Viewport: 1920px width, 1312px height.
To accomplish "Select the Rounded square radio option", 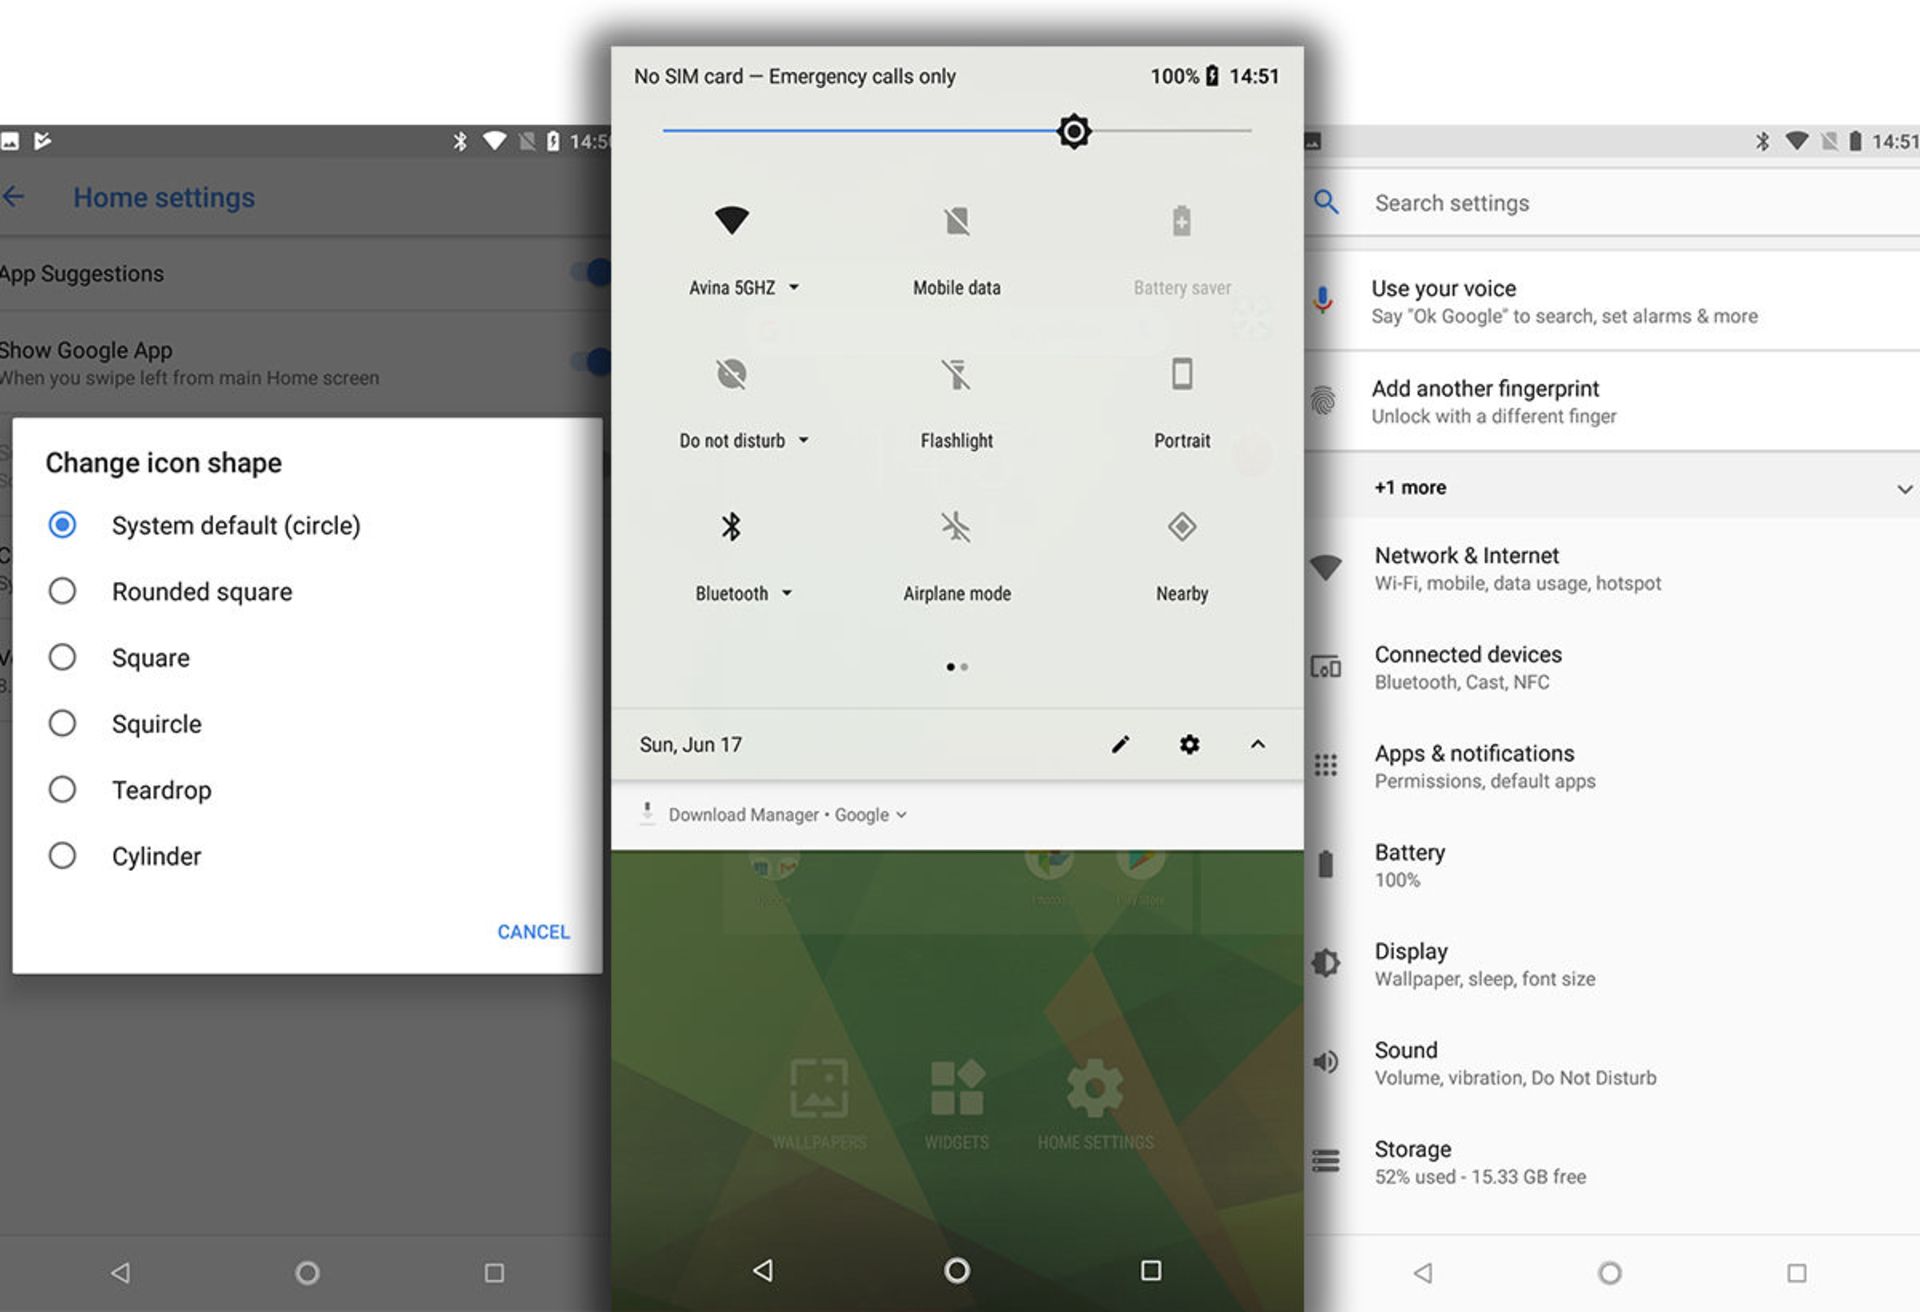I will coord(62,591).
